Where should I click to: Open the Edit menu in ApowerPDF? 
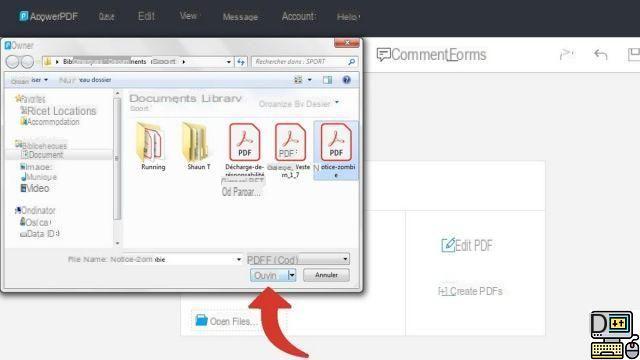click(x=146, y=16)
